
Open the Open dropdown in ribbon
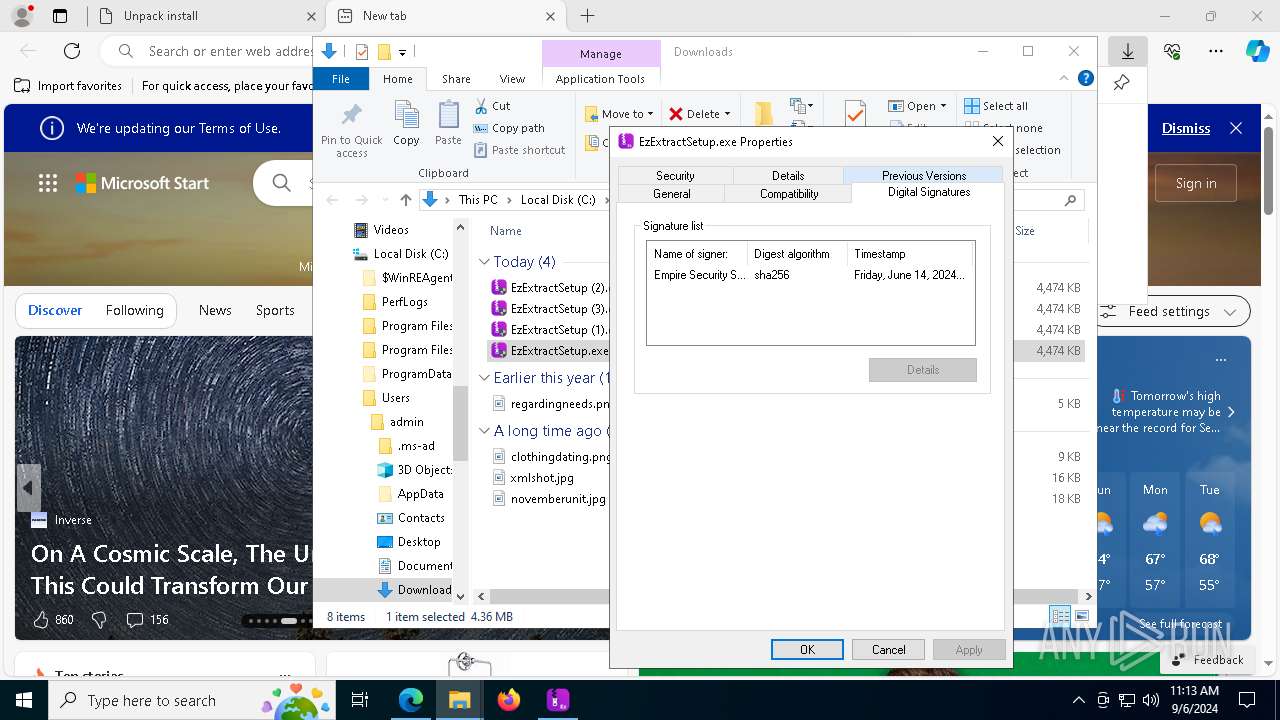(x=916, y=106)
